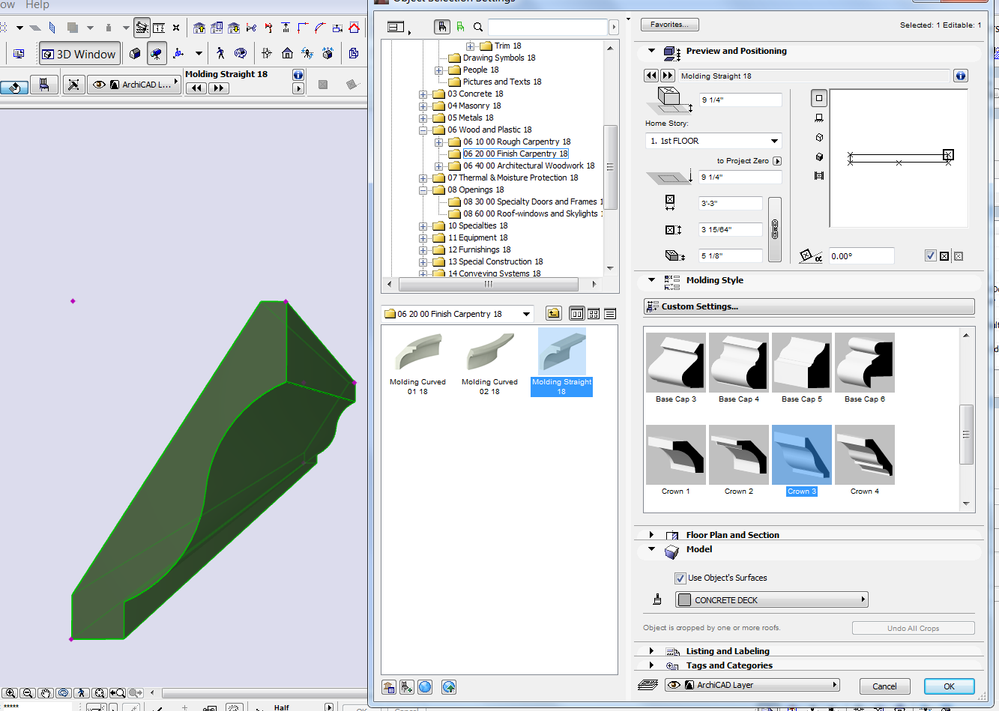Toggle the Use Object's Surfaces checkbox
The width and height of the screenshot is (999, 711).
click(681, 578)
